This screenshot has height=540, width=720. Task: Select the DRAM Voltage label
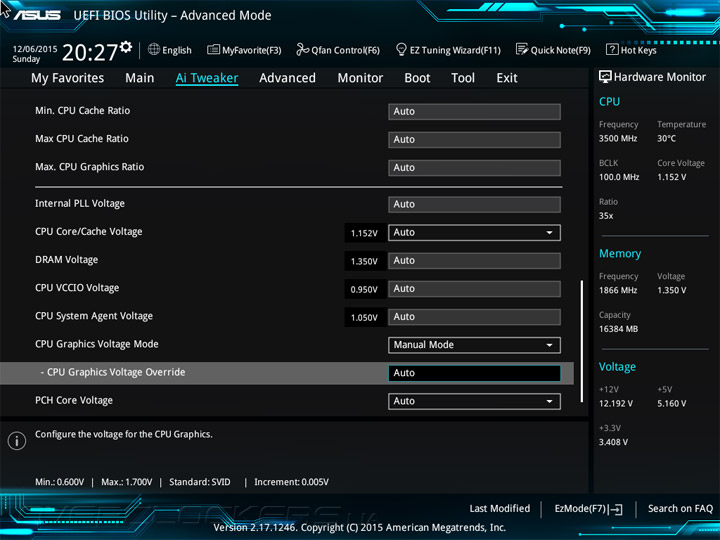pyautogui.click(x=67, y=260)
